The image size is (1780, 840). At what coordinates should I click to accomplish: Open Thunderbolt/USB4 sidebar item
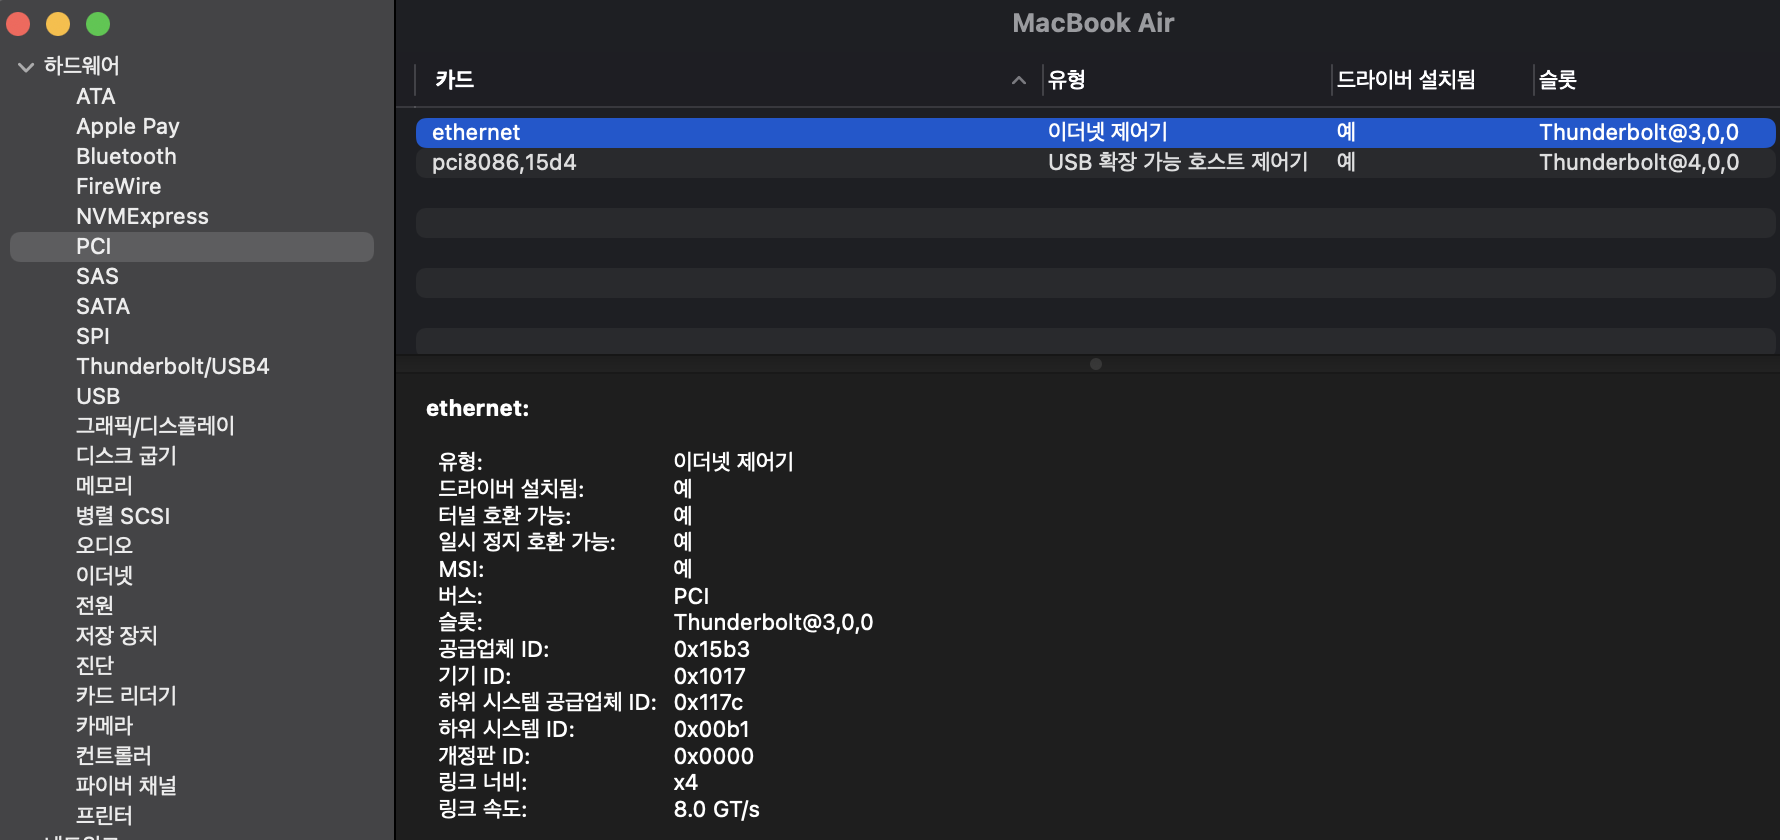coord(173,366)
